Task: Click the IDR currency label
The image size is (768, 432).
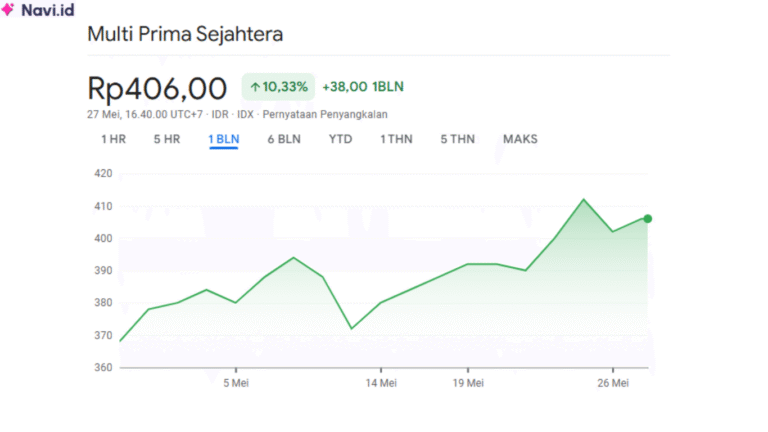Action: [220, 115]
